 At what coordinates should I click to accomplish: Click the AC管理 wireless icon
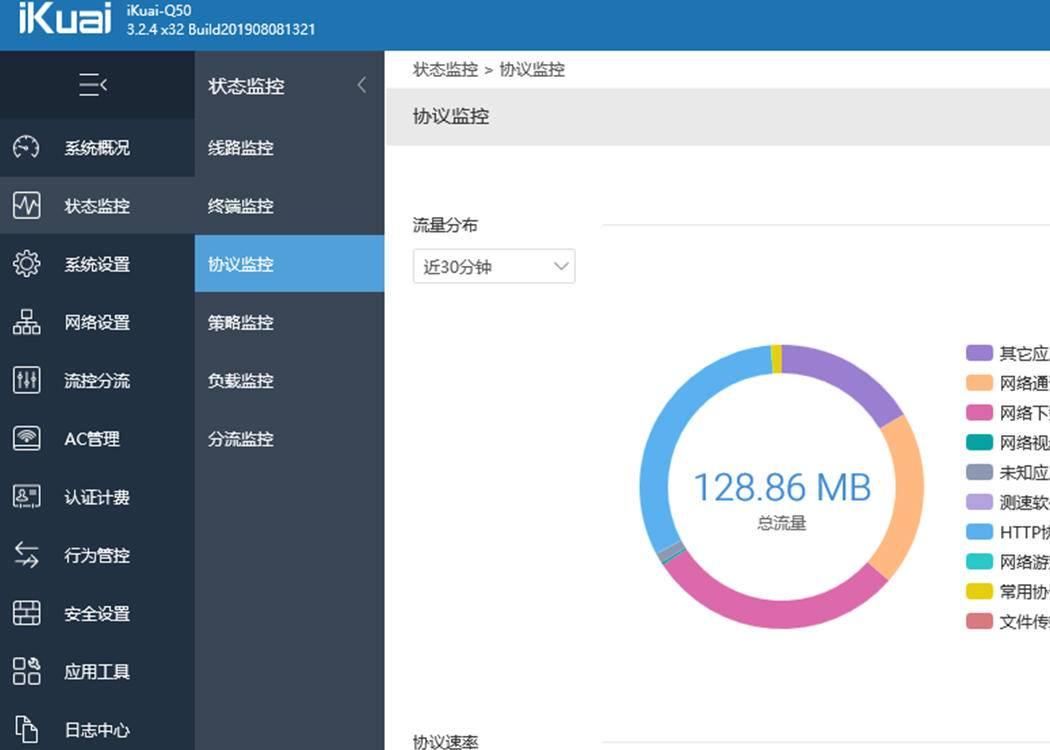coord(26,438)
